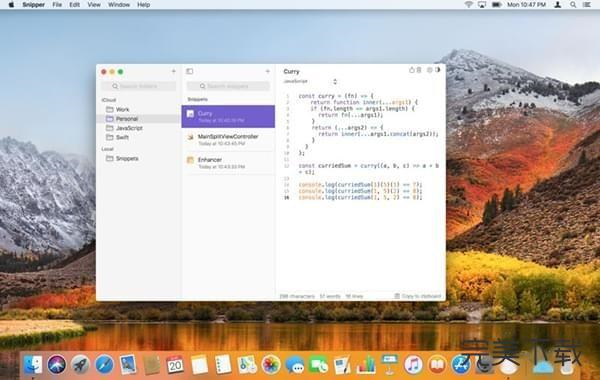Click the Curry title in the editor
The height and width of the screenshot is (380, 600).
tap(291, 72)
